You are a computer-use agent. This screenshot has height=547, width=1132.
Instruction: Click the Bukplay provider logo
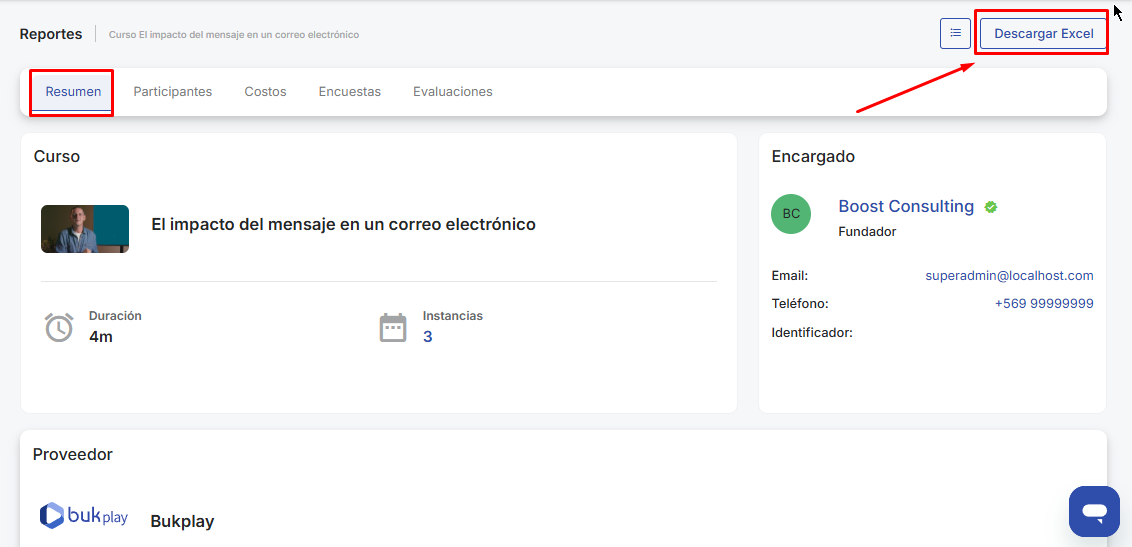pyautogui.click(x=84, y=516)
